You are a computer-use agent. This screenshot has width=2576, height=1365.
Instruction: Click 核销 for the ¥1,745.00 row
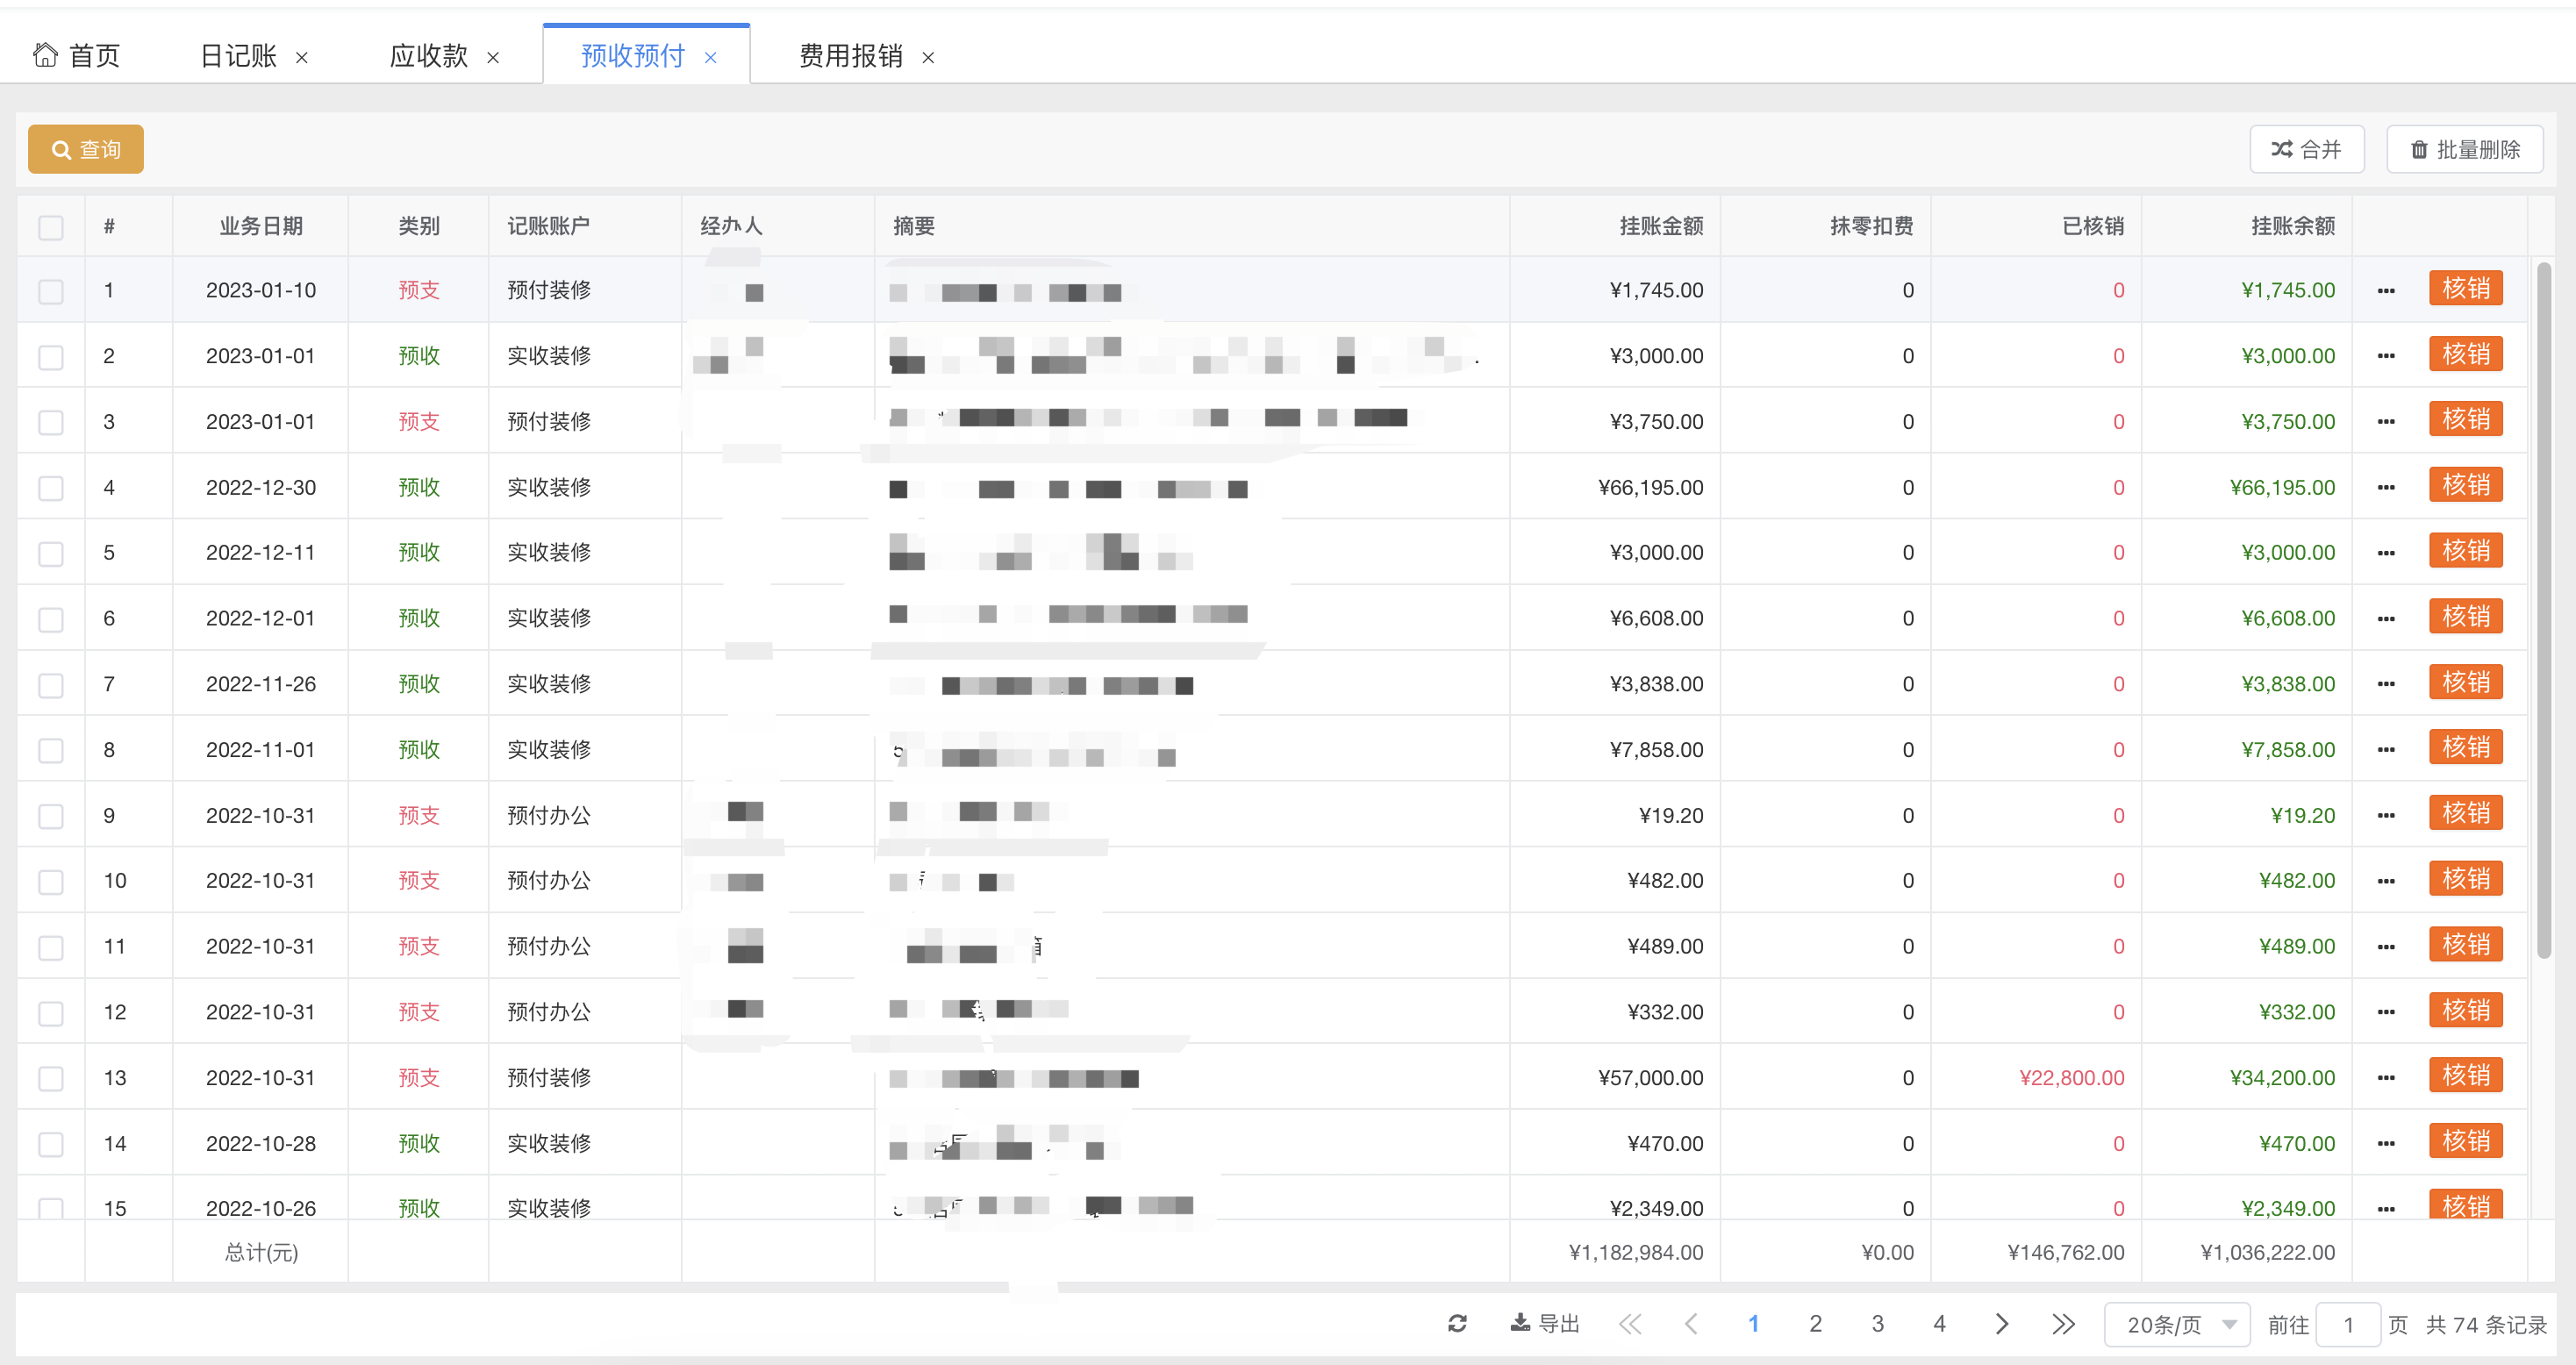[2466, 289]
